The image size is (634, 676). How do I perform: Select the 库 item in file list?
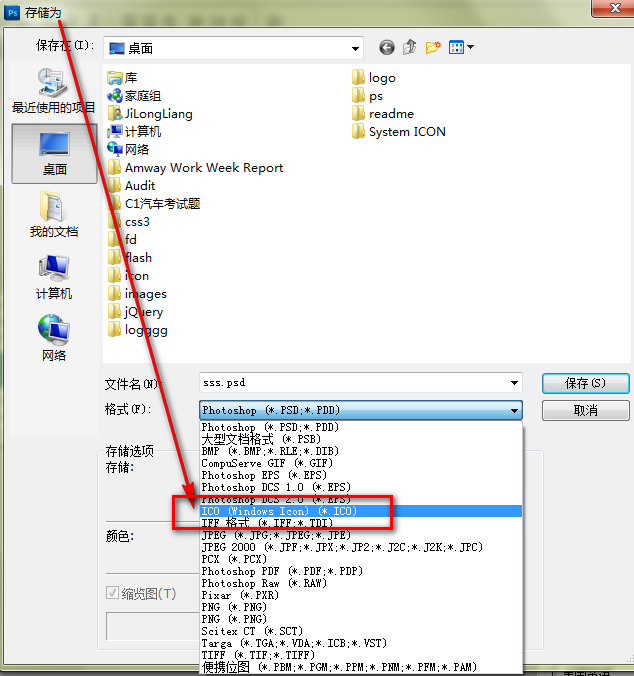click(x=122, y=78)
